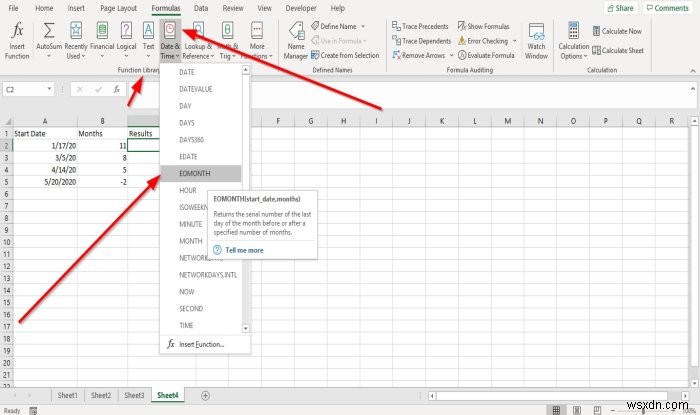700x415 pixels.
Task: Click Create from Selection
Action: click(x=345, y=55)
